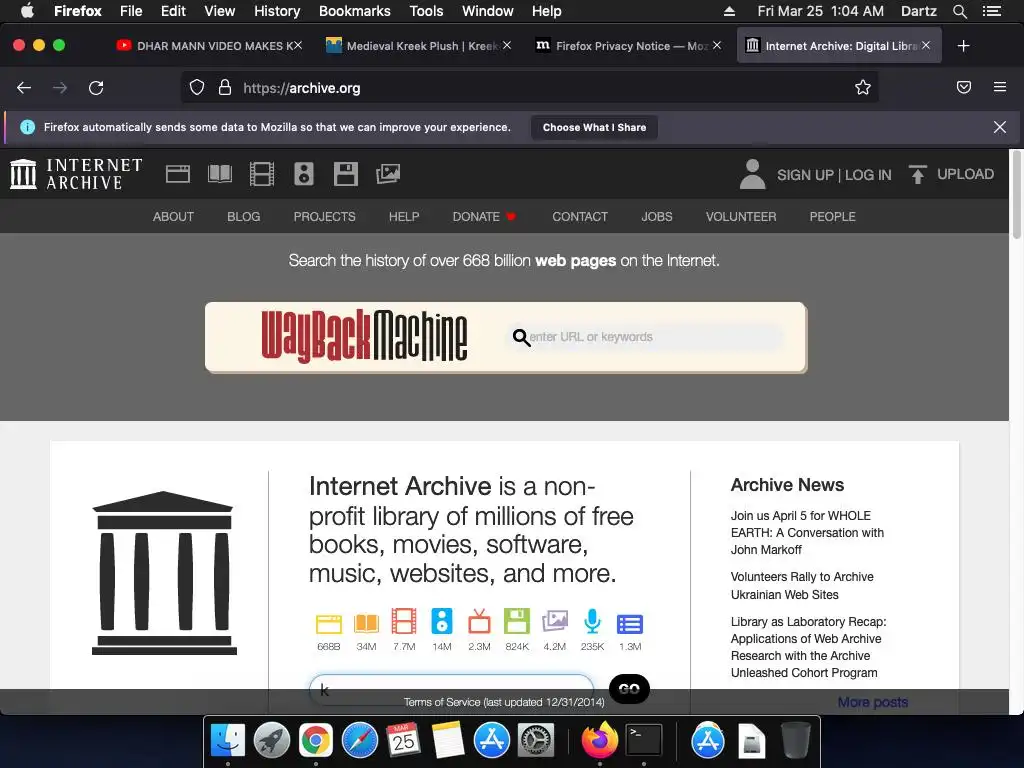Open the Bookmarks menu in menu bar
Viewport: 1024px width, 768px height.
click(355, 11)
